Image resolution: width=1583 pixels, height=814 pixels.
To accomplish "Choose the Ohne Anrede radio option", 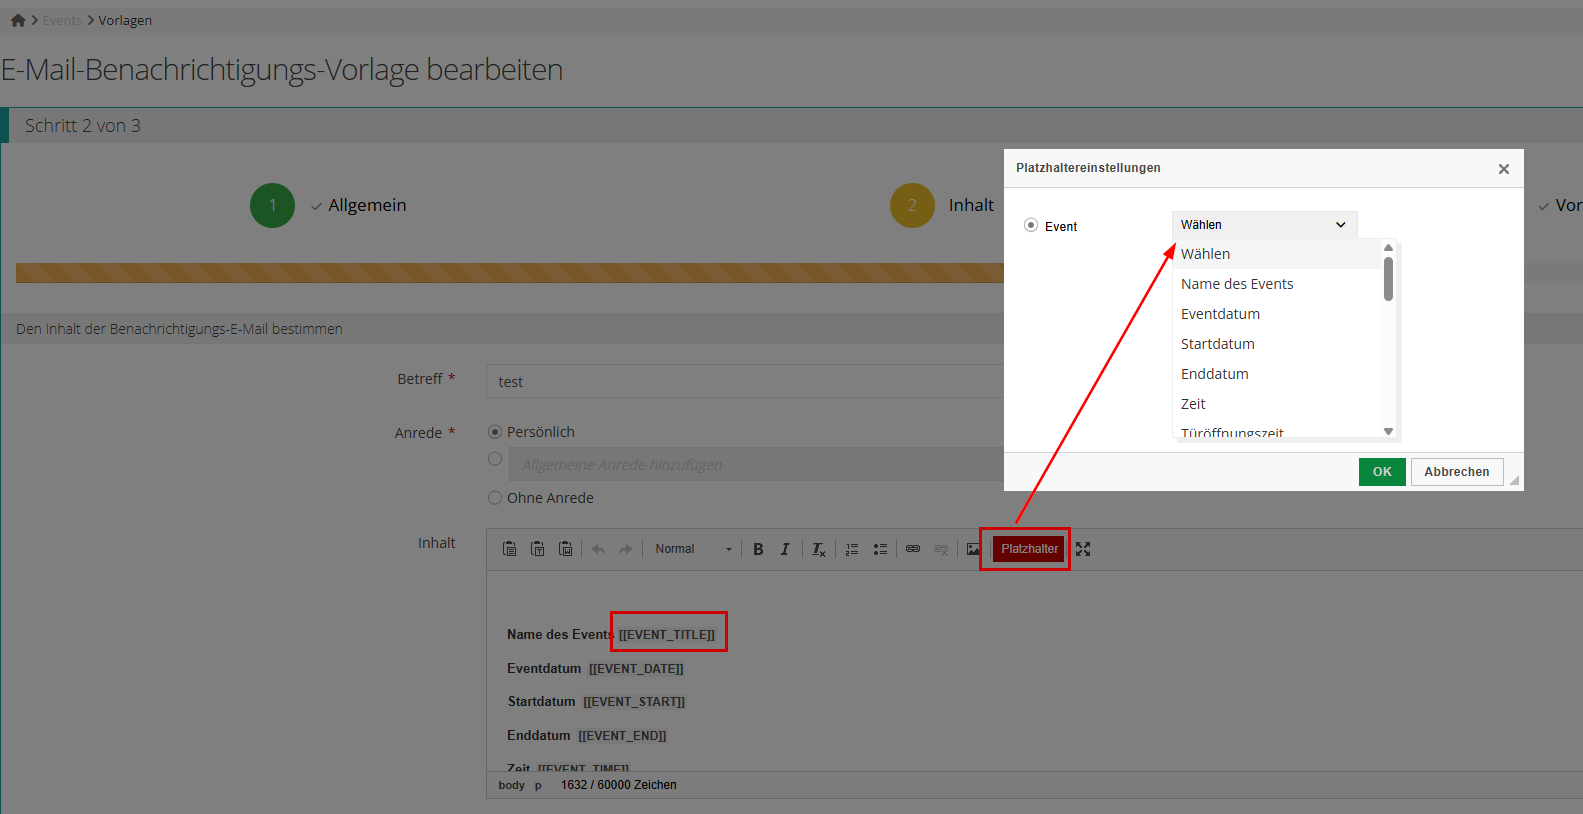I will click(495, 498).
